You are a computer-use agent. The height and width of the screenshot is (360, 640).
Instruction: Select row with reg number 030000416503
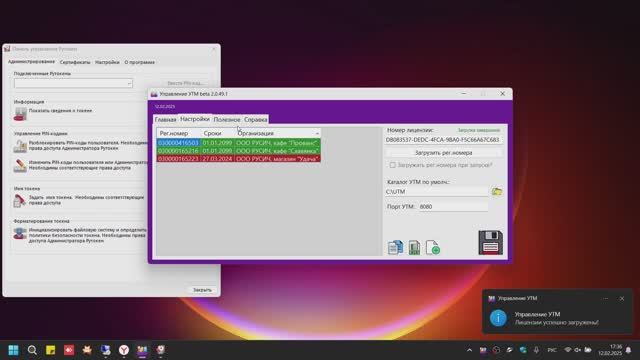coord(239,143)
